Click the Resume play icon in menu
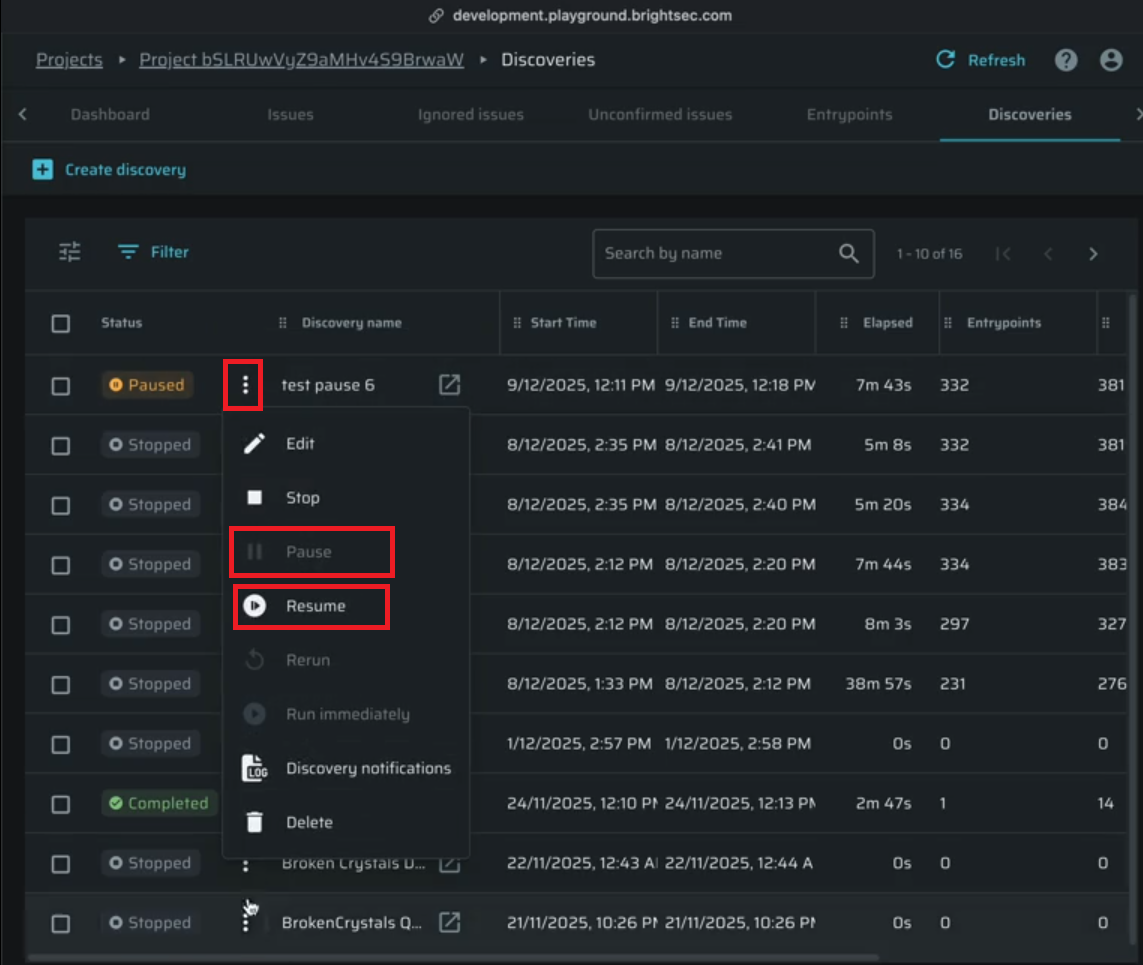The width and height of the screenshot is (1143, 965). (254, 606)
